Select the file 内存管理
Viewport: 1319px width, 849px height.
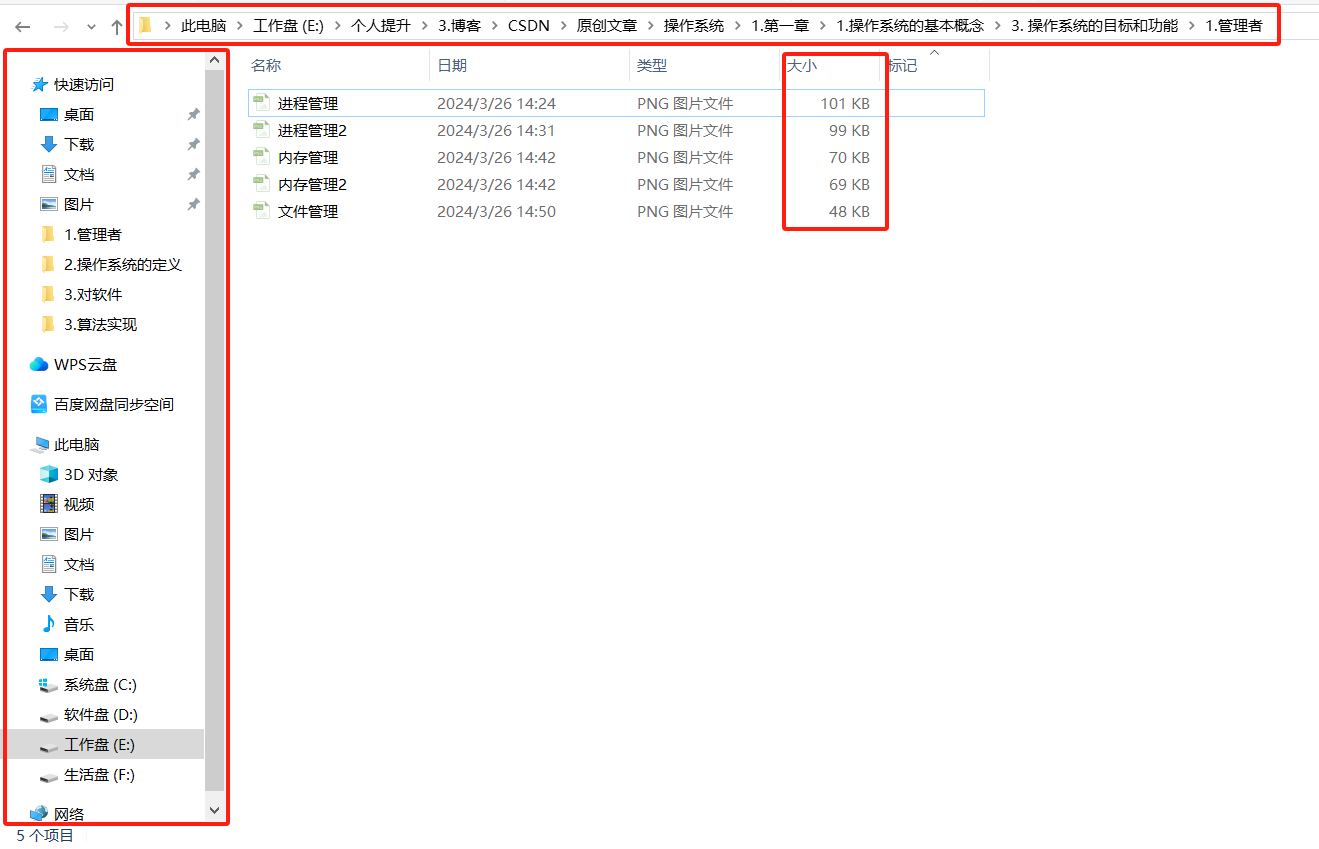308,157
